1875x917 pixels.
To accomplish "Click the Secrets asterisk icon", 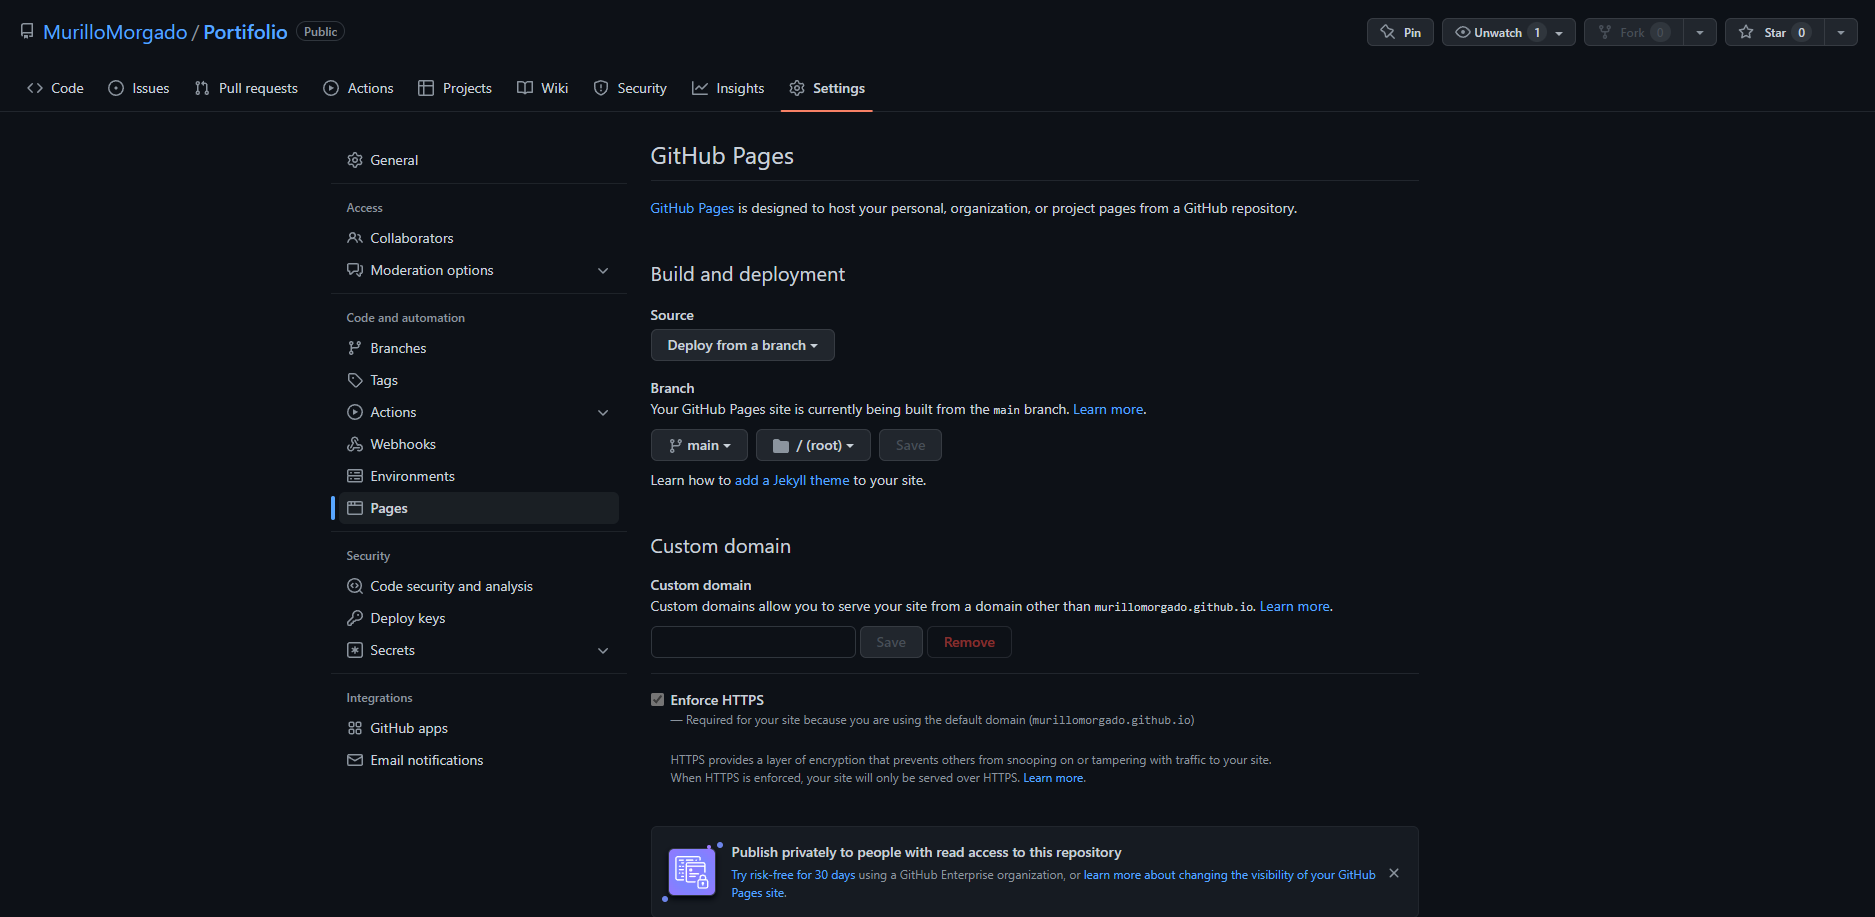I will (x=355, y=650).
